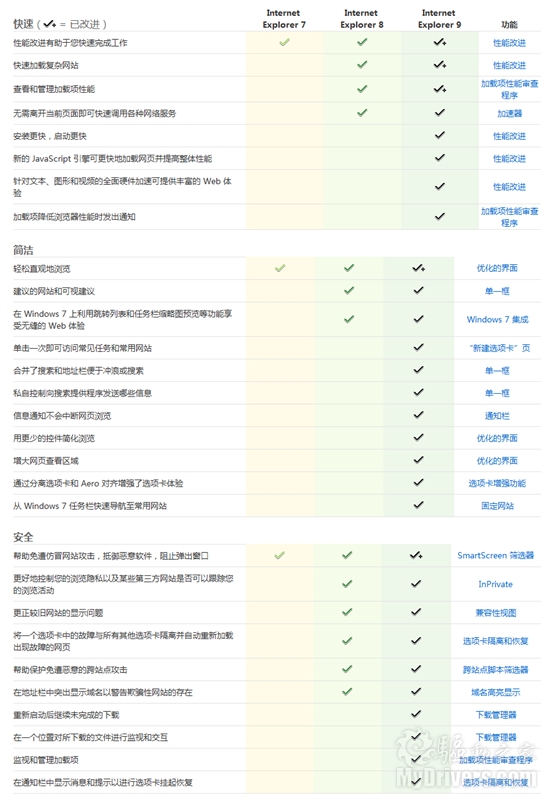The height and width of the screenshot is (801, 550).
Task: Click the IE9 improved checkmark in 查看和管理加载项性能 row
Action: click(440, 89)
